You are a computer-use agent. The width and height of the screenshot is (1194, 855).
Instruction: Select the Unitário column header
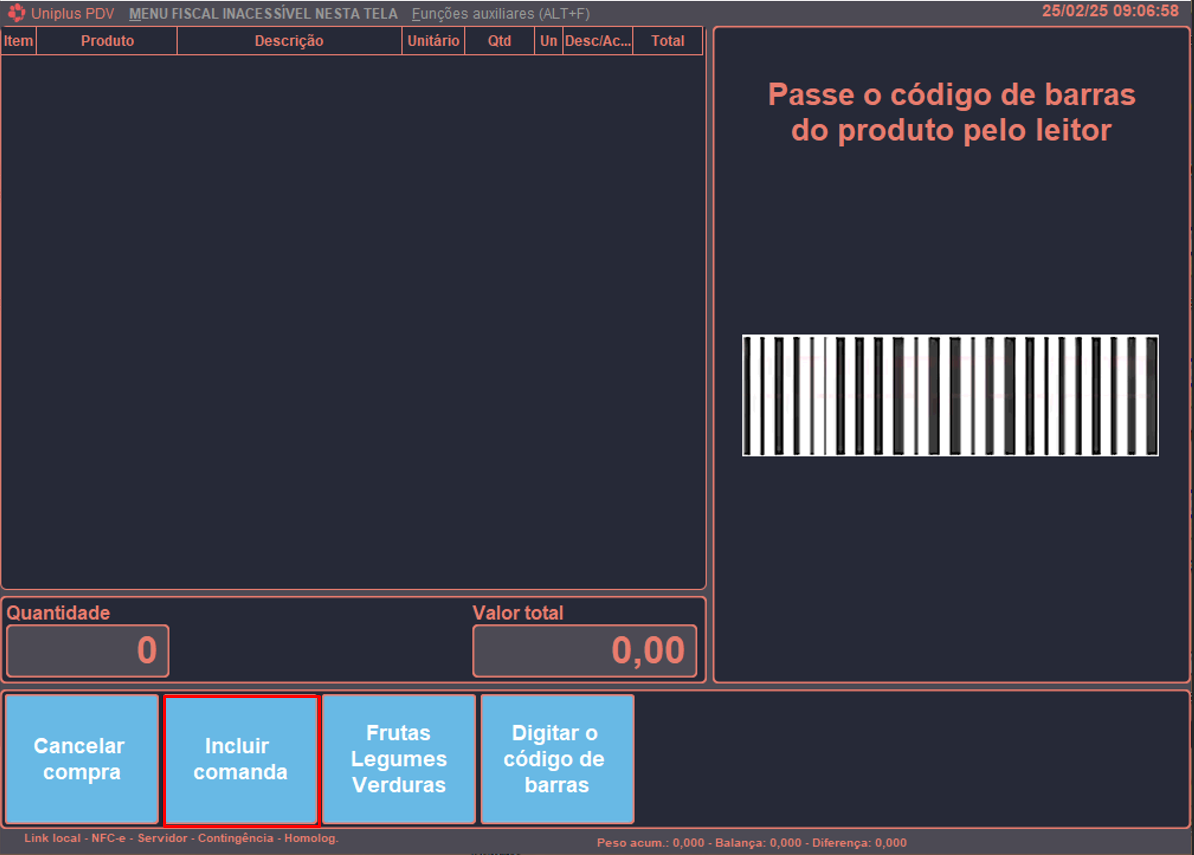click(x=433, y=41)
